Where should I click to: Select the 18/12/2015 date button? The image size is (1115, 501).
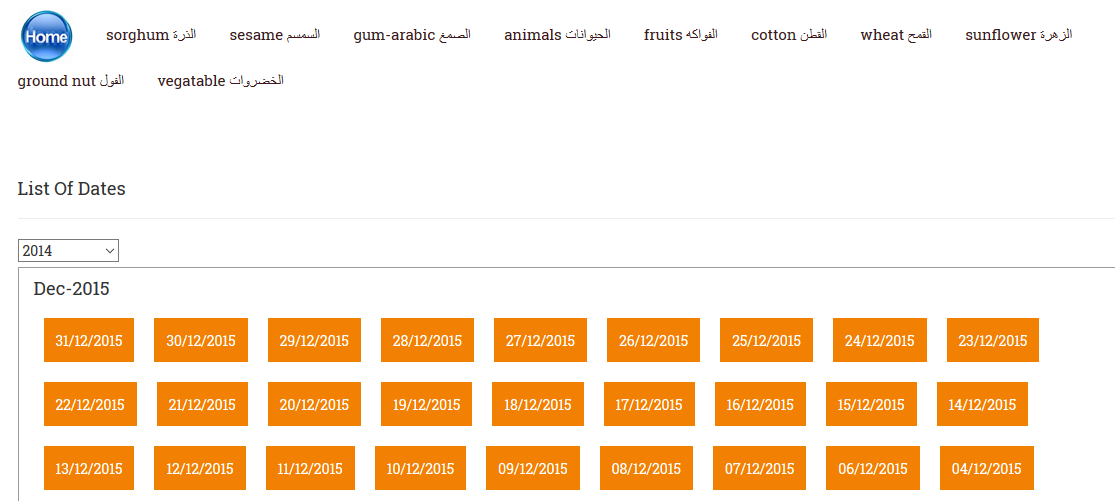[x=538, y=404]
